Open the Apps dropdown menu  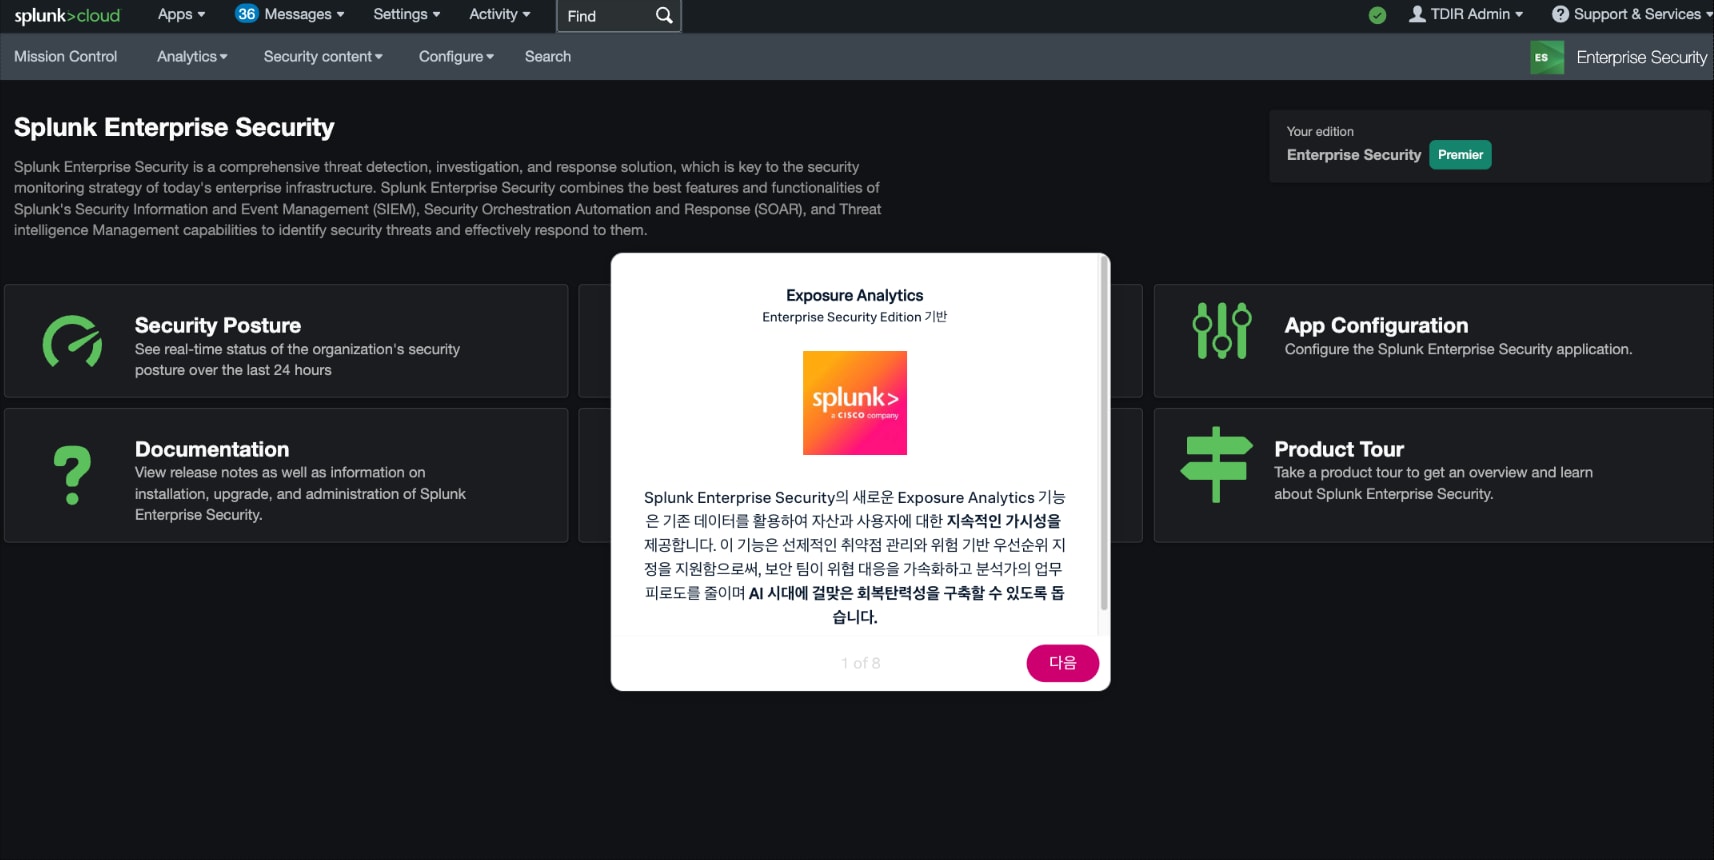[x=181, y=14]
